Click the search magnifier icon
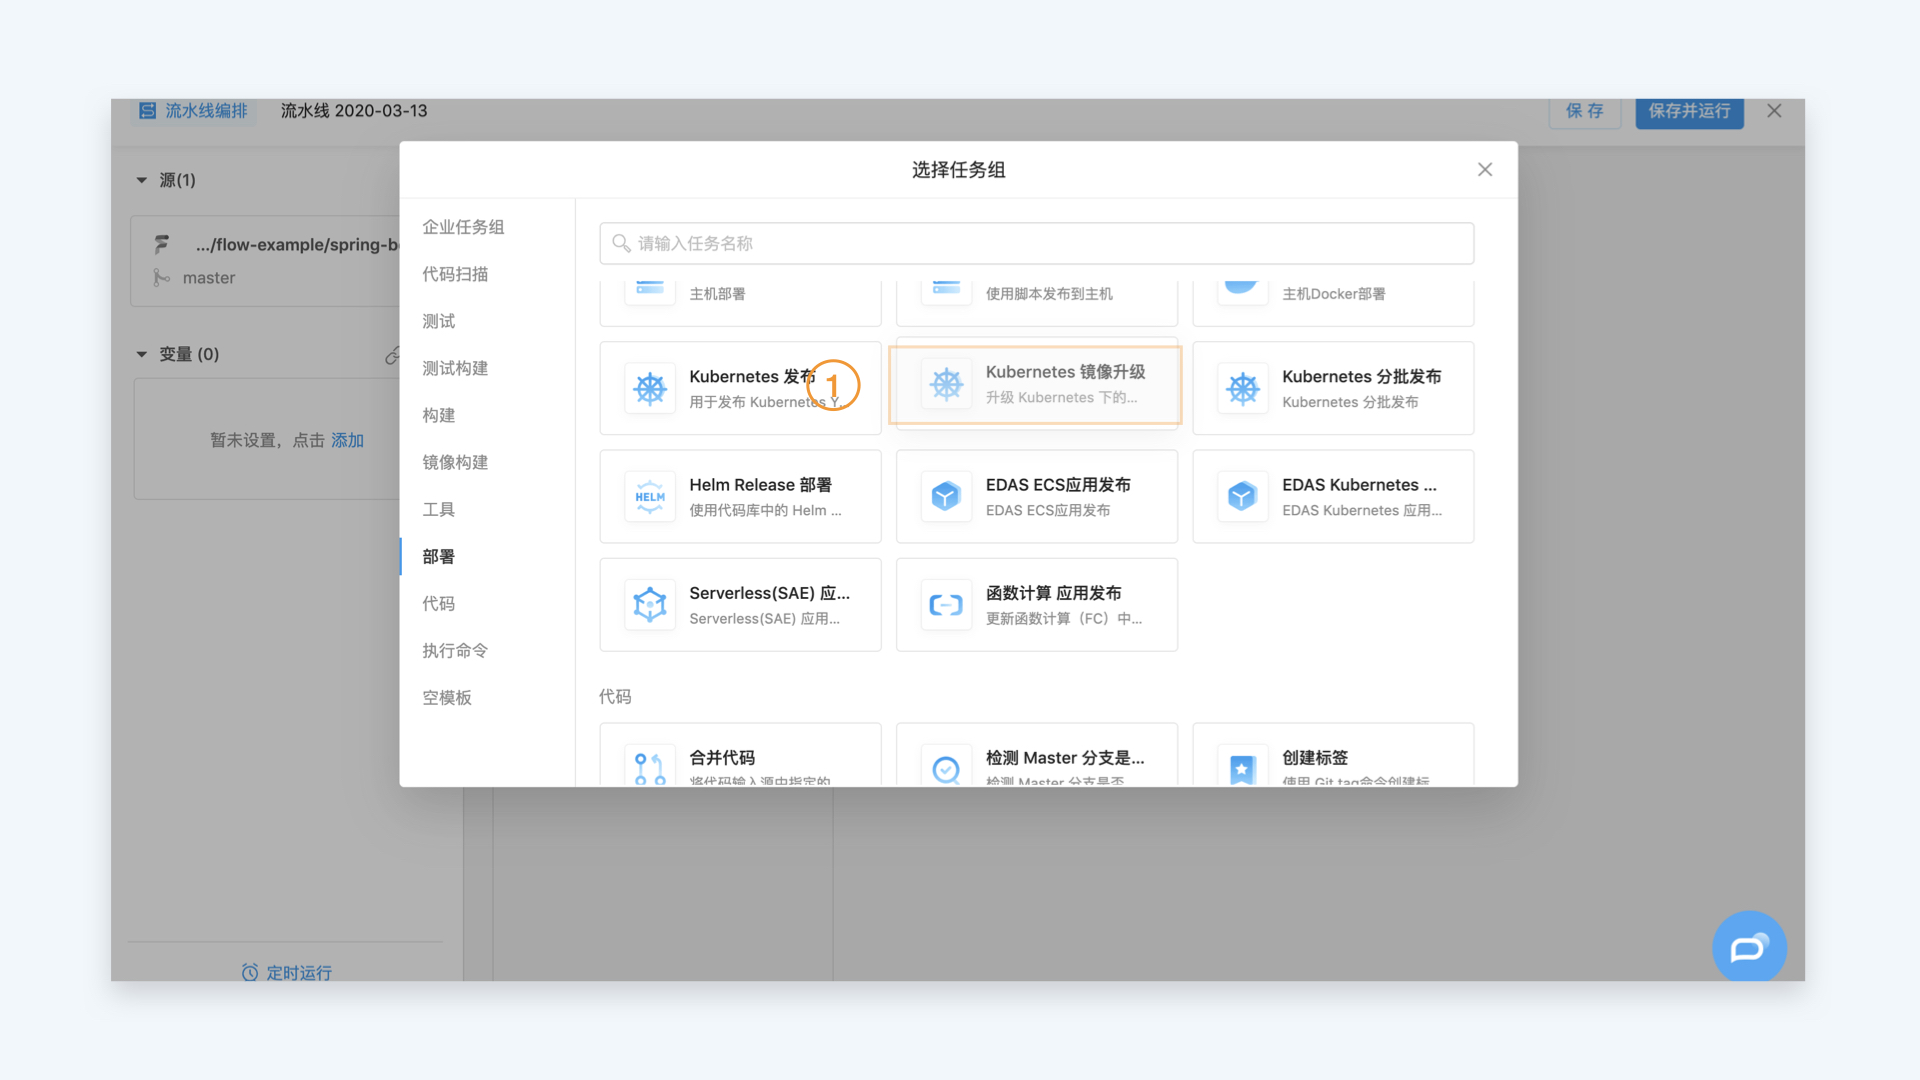The height and width of the screenshot is (1080, 1920). tap(621, 243)
